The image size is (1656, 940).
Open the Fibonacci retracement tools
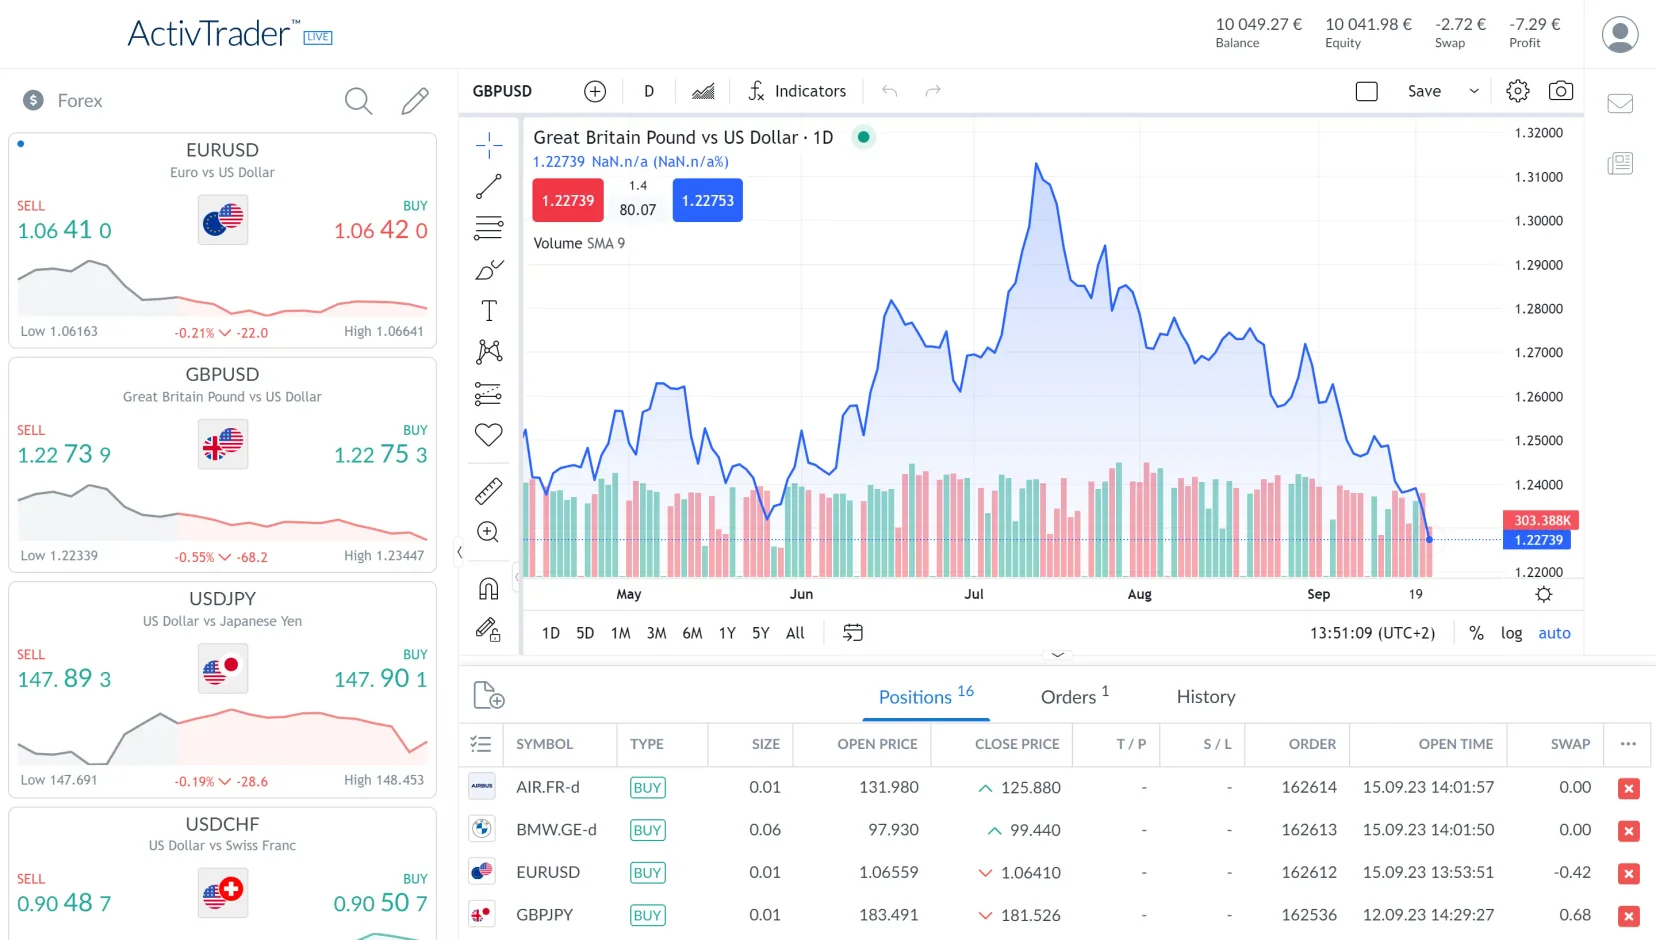click(489, 228)
